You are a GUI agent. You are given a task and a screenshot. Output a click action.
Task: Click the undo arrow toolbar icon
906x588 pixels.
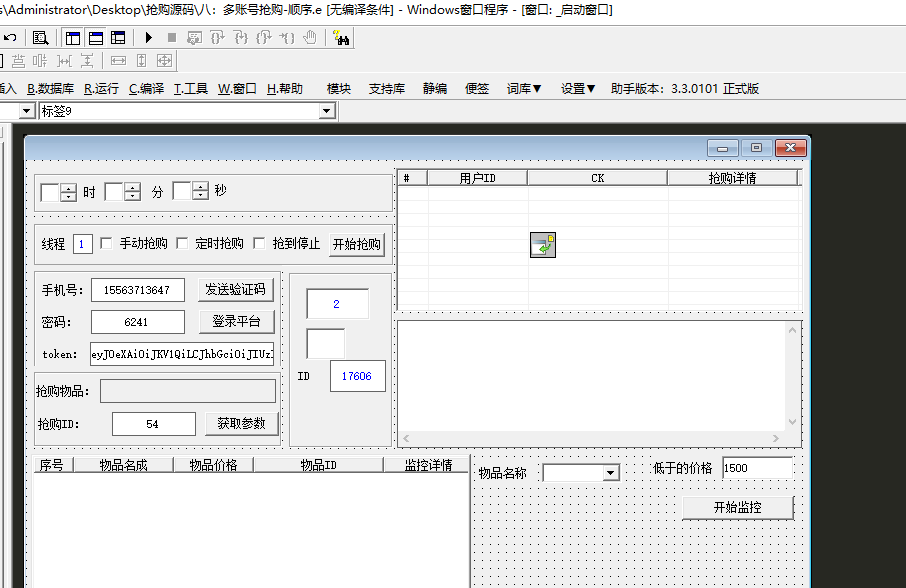coord(10,38)
